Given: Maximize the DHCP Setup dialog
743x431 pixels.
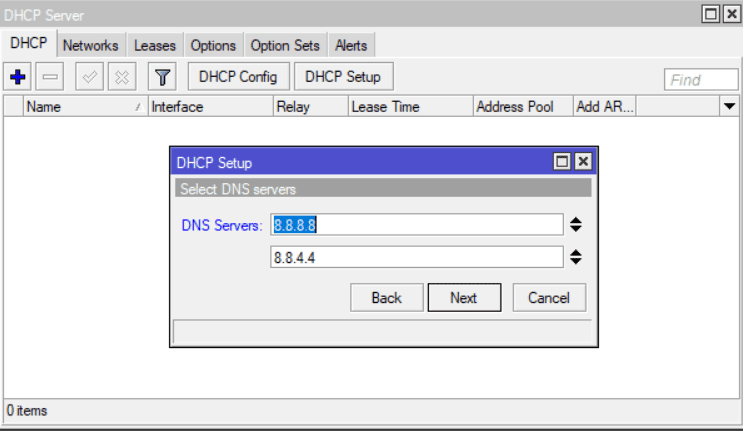Looking at the screenshot, I should tap(562, 162).
